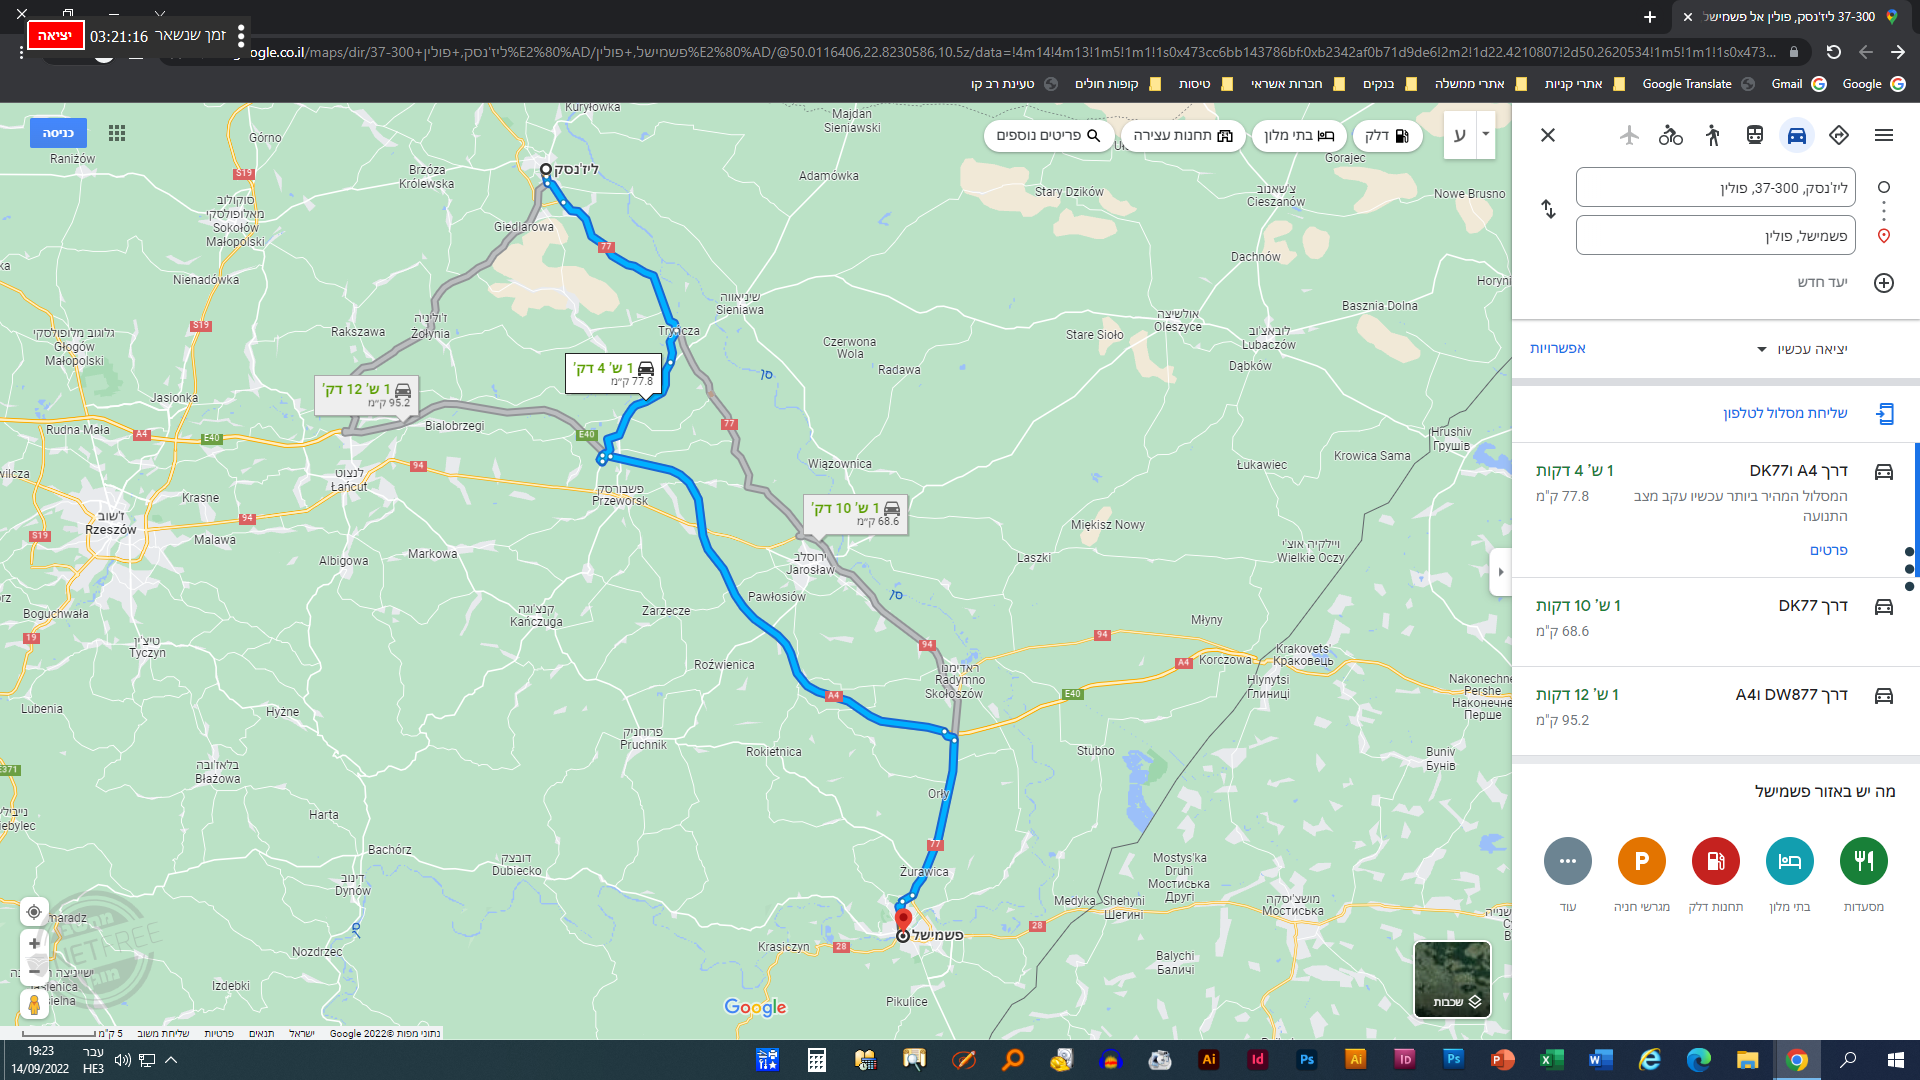Toggle the satellite layers thumbnail
This screenshot has height=1080, width=1920.
[x=1452, y=979]
